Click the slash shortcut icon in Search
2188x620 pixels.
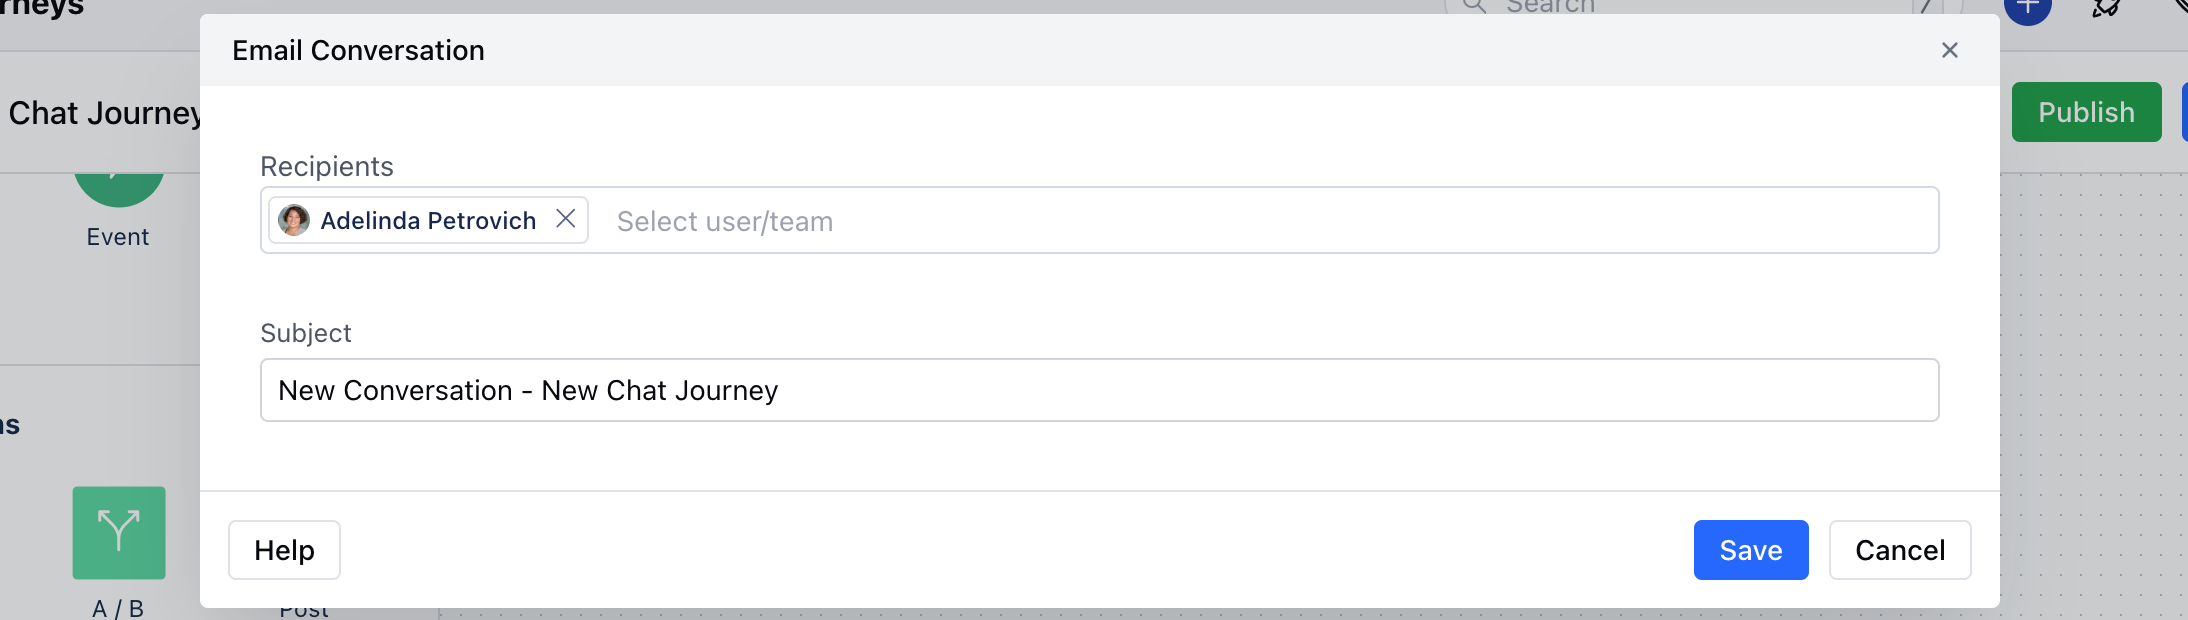pos(1926,7)
